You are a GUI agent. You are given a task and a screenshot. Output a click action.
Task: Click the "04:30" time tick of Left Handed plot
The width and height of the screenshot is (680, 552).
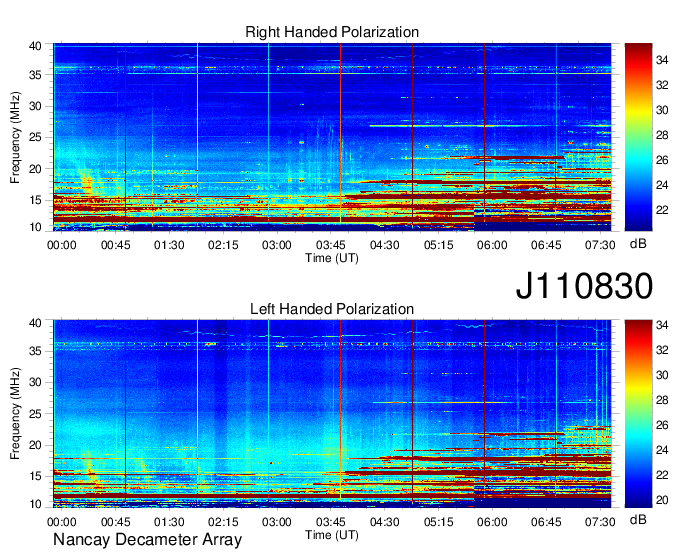[385, 522]
